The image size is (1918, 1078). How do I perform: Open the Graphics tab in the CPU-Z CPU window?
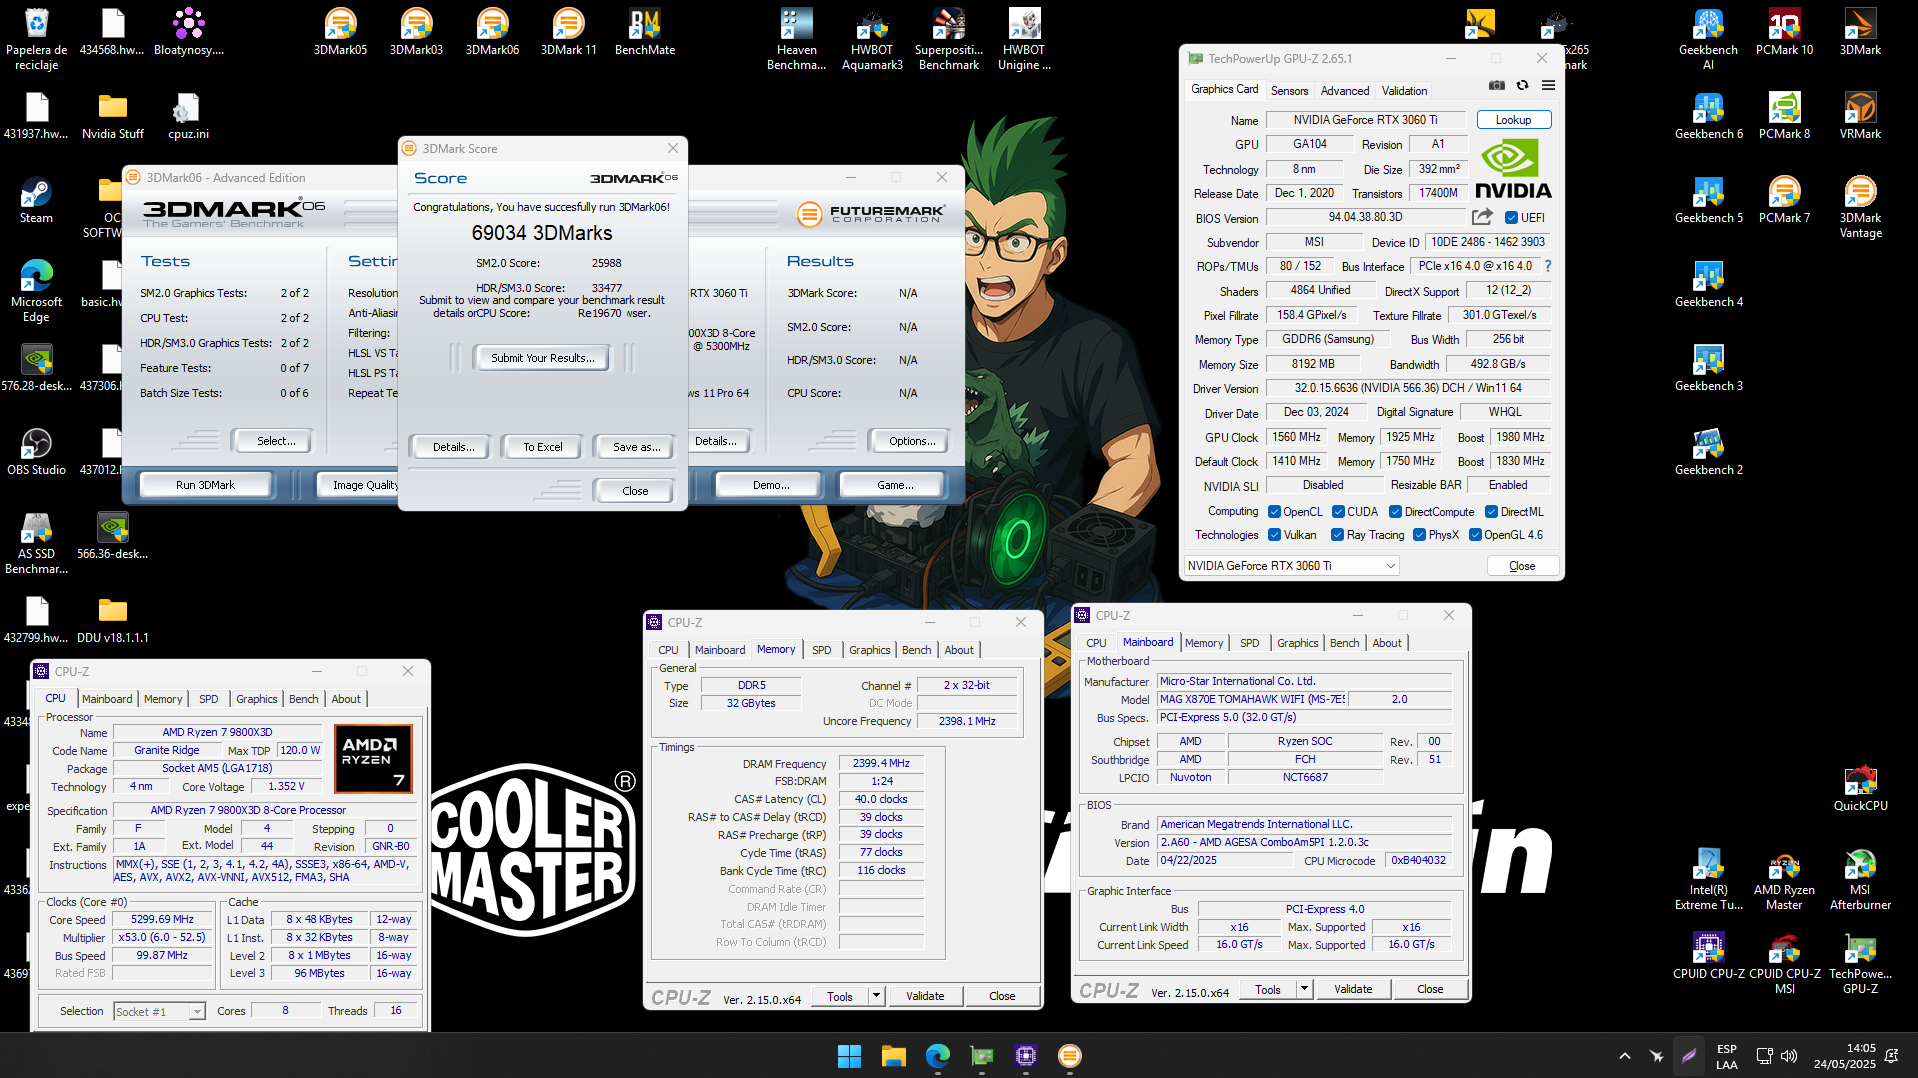[256, 699]
